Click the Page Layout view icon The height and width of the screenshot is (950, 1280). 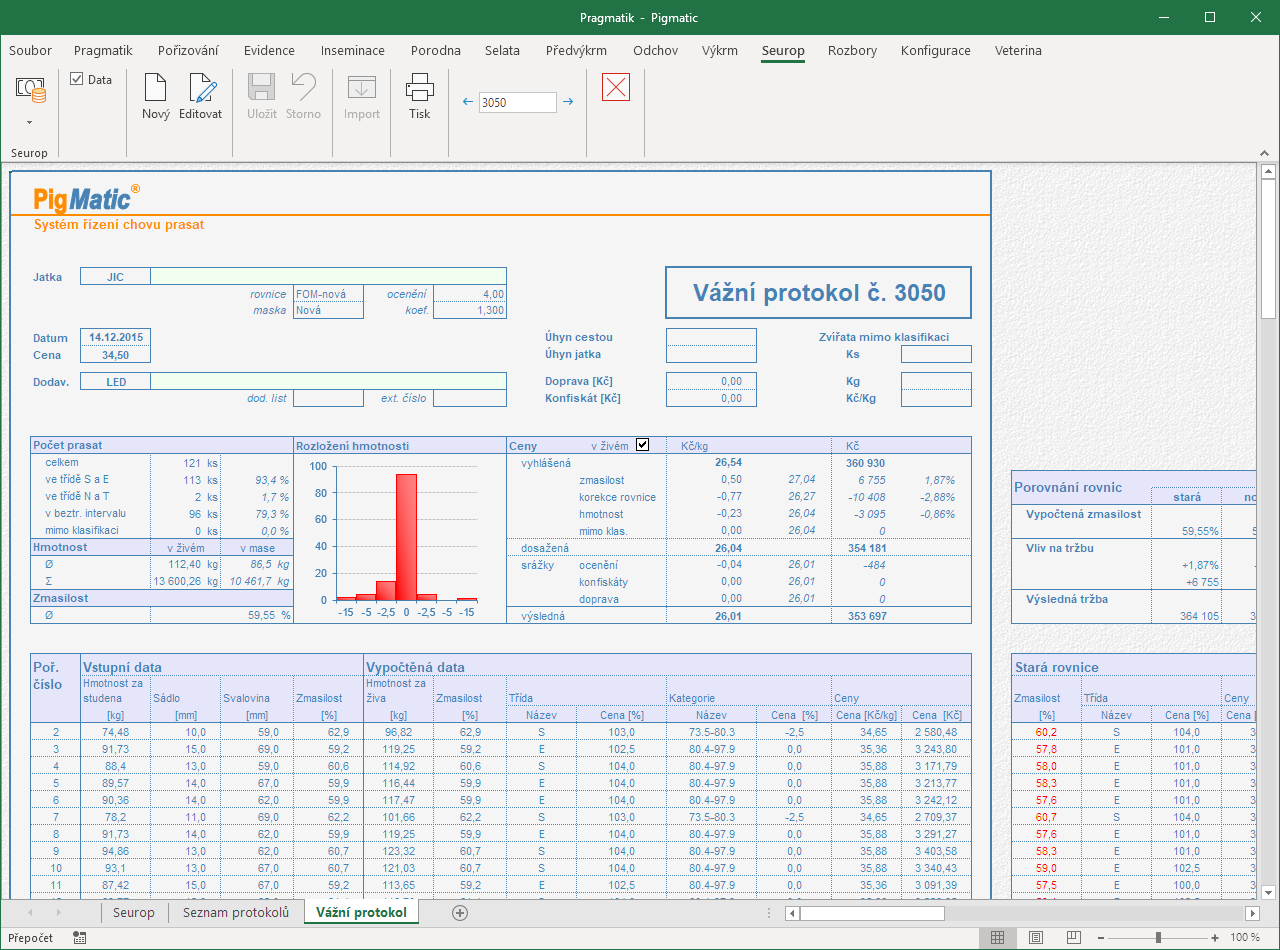coord(1036,937)
